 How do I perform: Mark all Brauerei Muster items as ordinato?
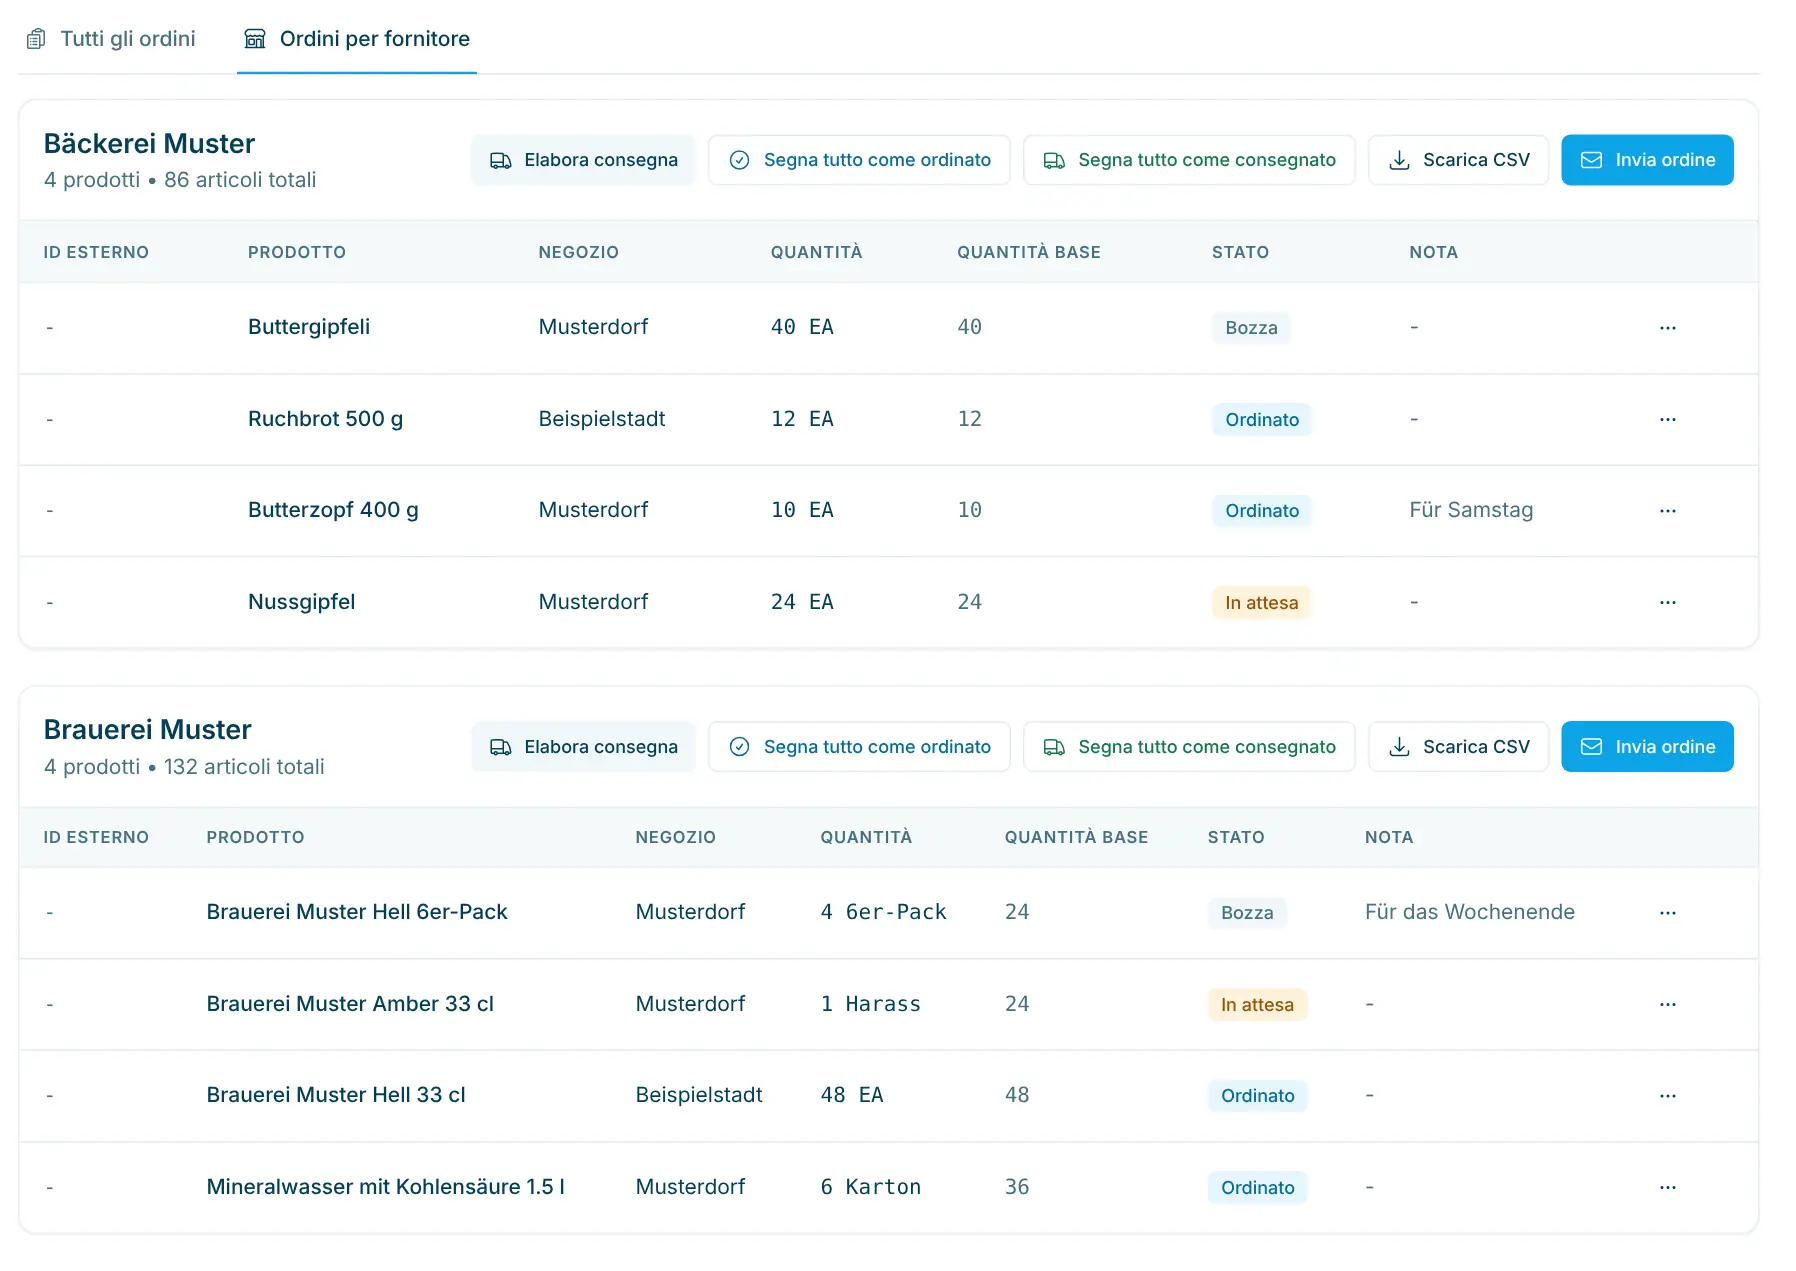(x=859, y=747)
